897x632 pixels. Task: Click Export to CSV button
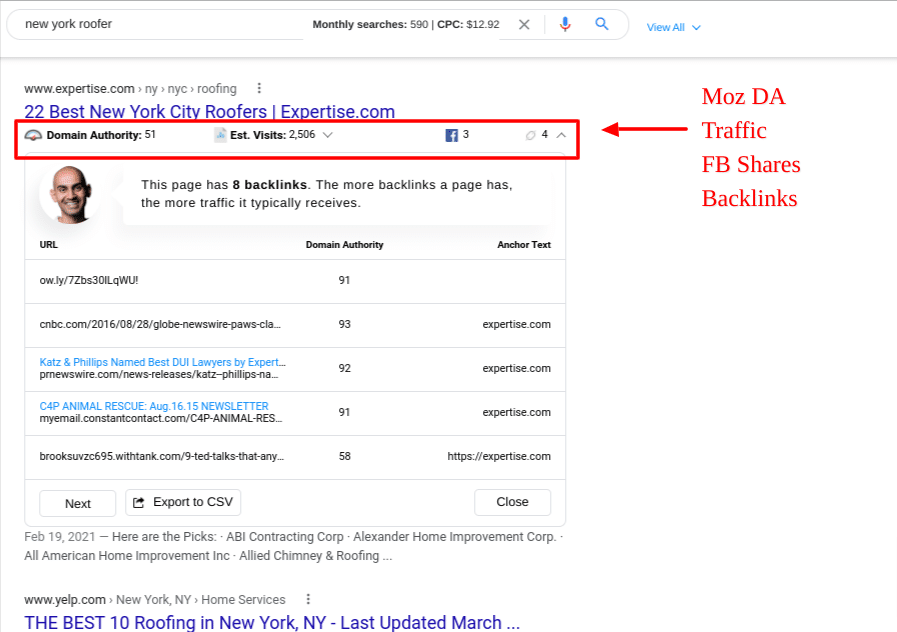(x=183, y=502)
